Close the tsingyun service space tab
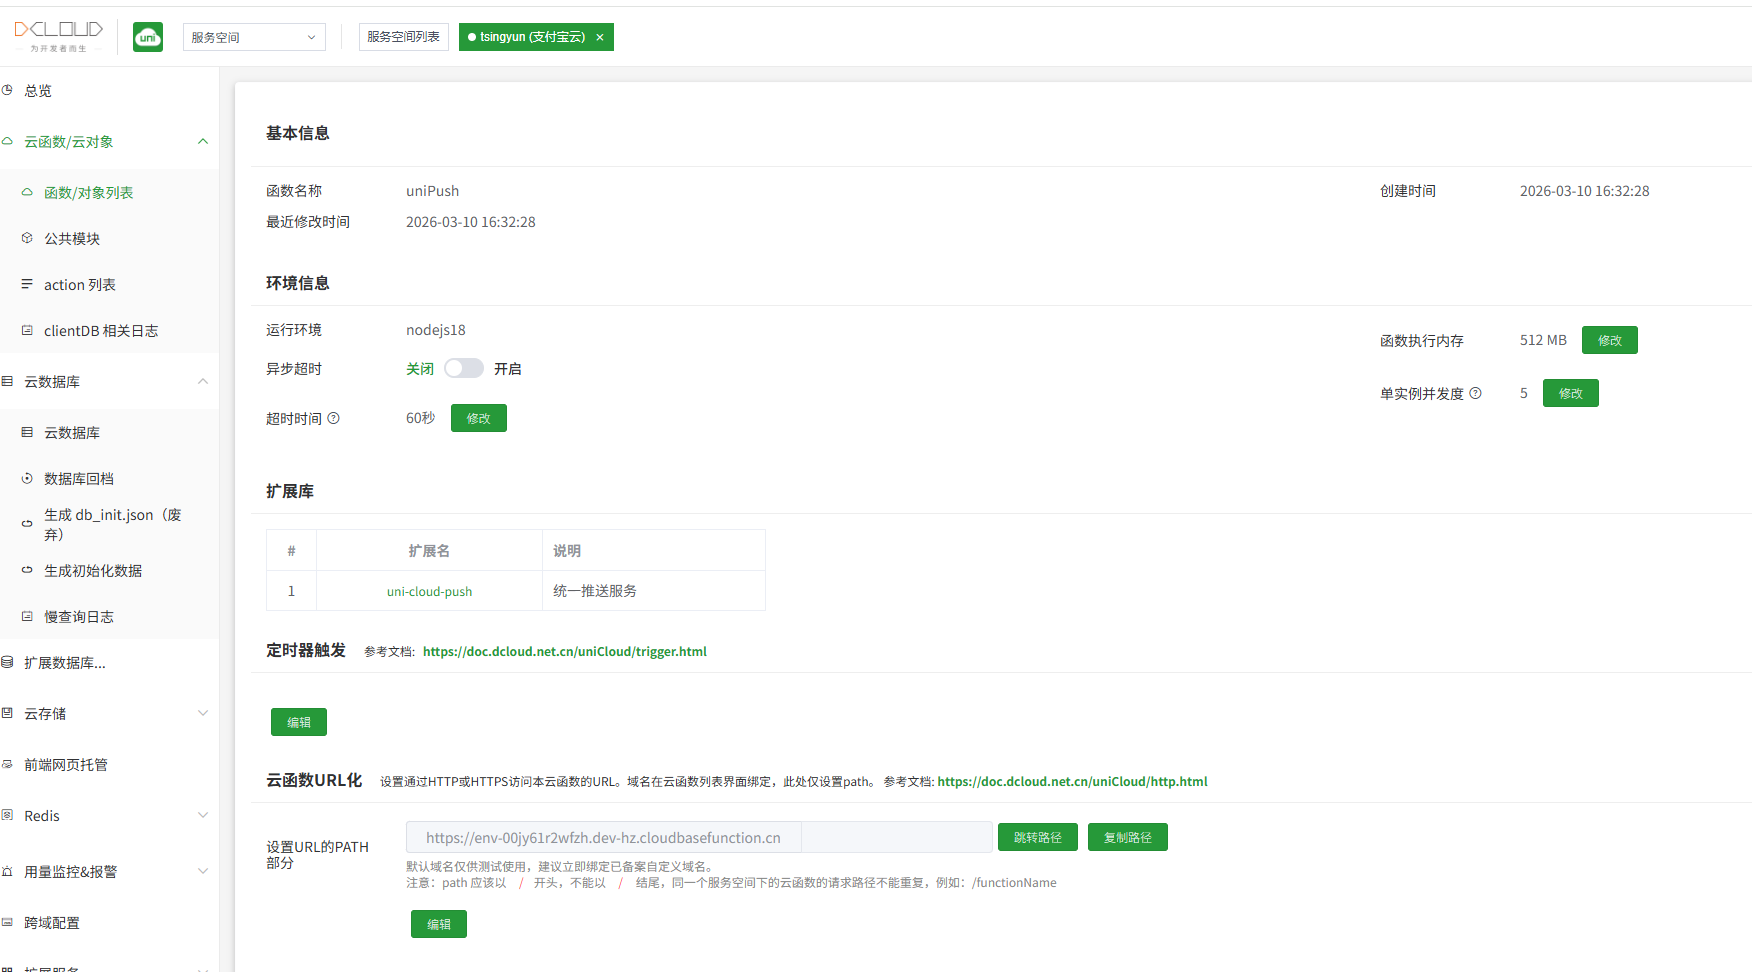 (x=600, y=38)
